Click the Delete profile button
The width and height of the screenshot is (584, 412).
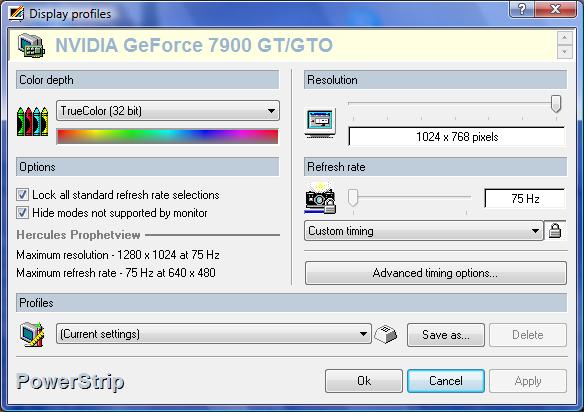click(528, 335)
